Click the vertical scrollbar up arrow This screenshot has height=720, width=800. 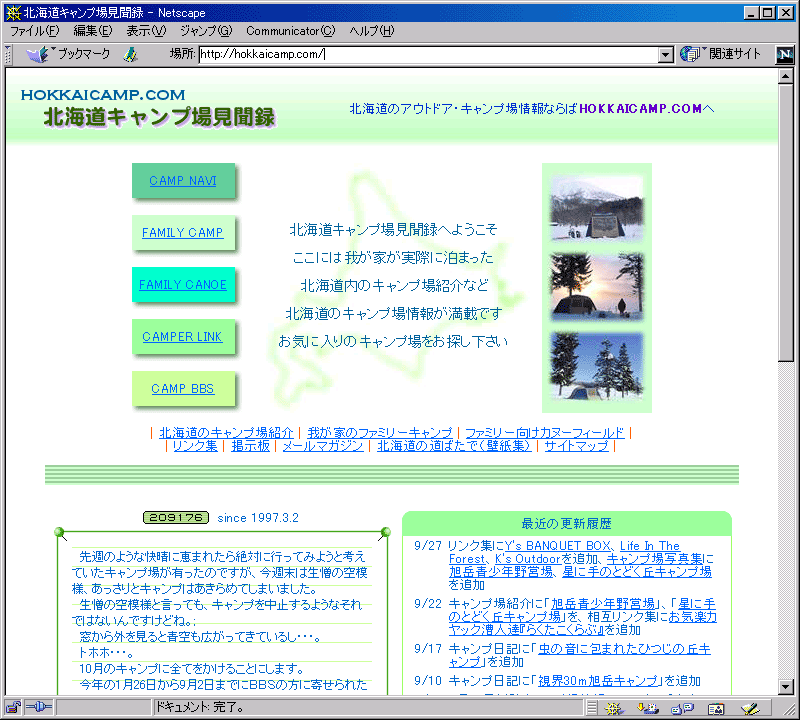(x=786, y=76)
